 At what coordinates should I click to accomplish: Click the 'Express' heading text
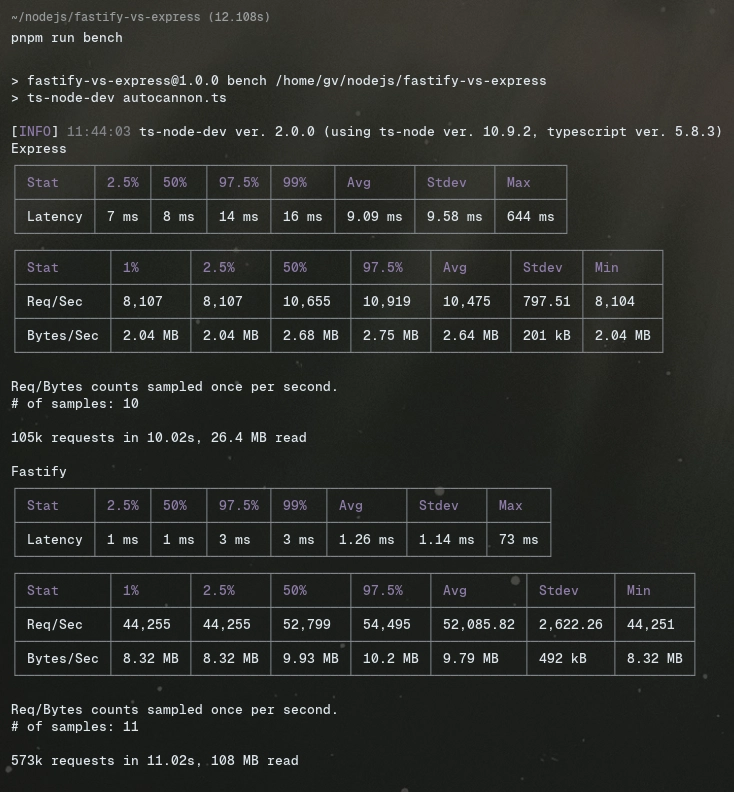click(38, 149)
